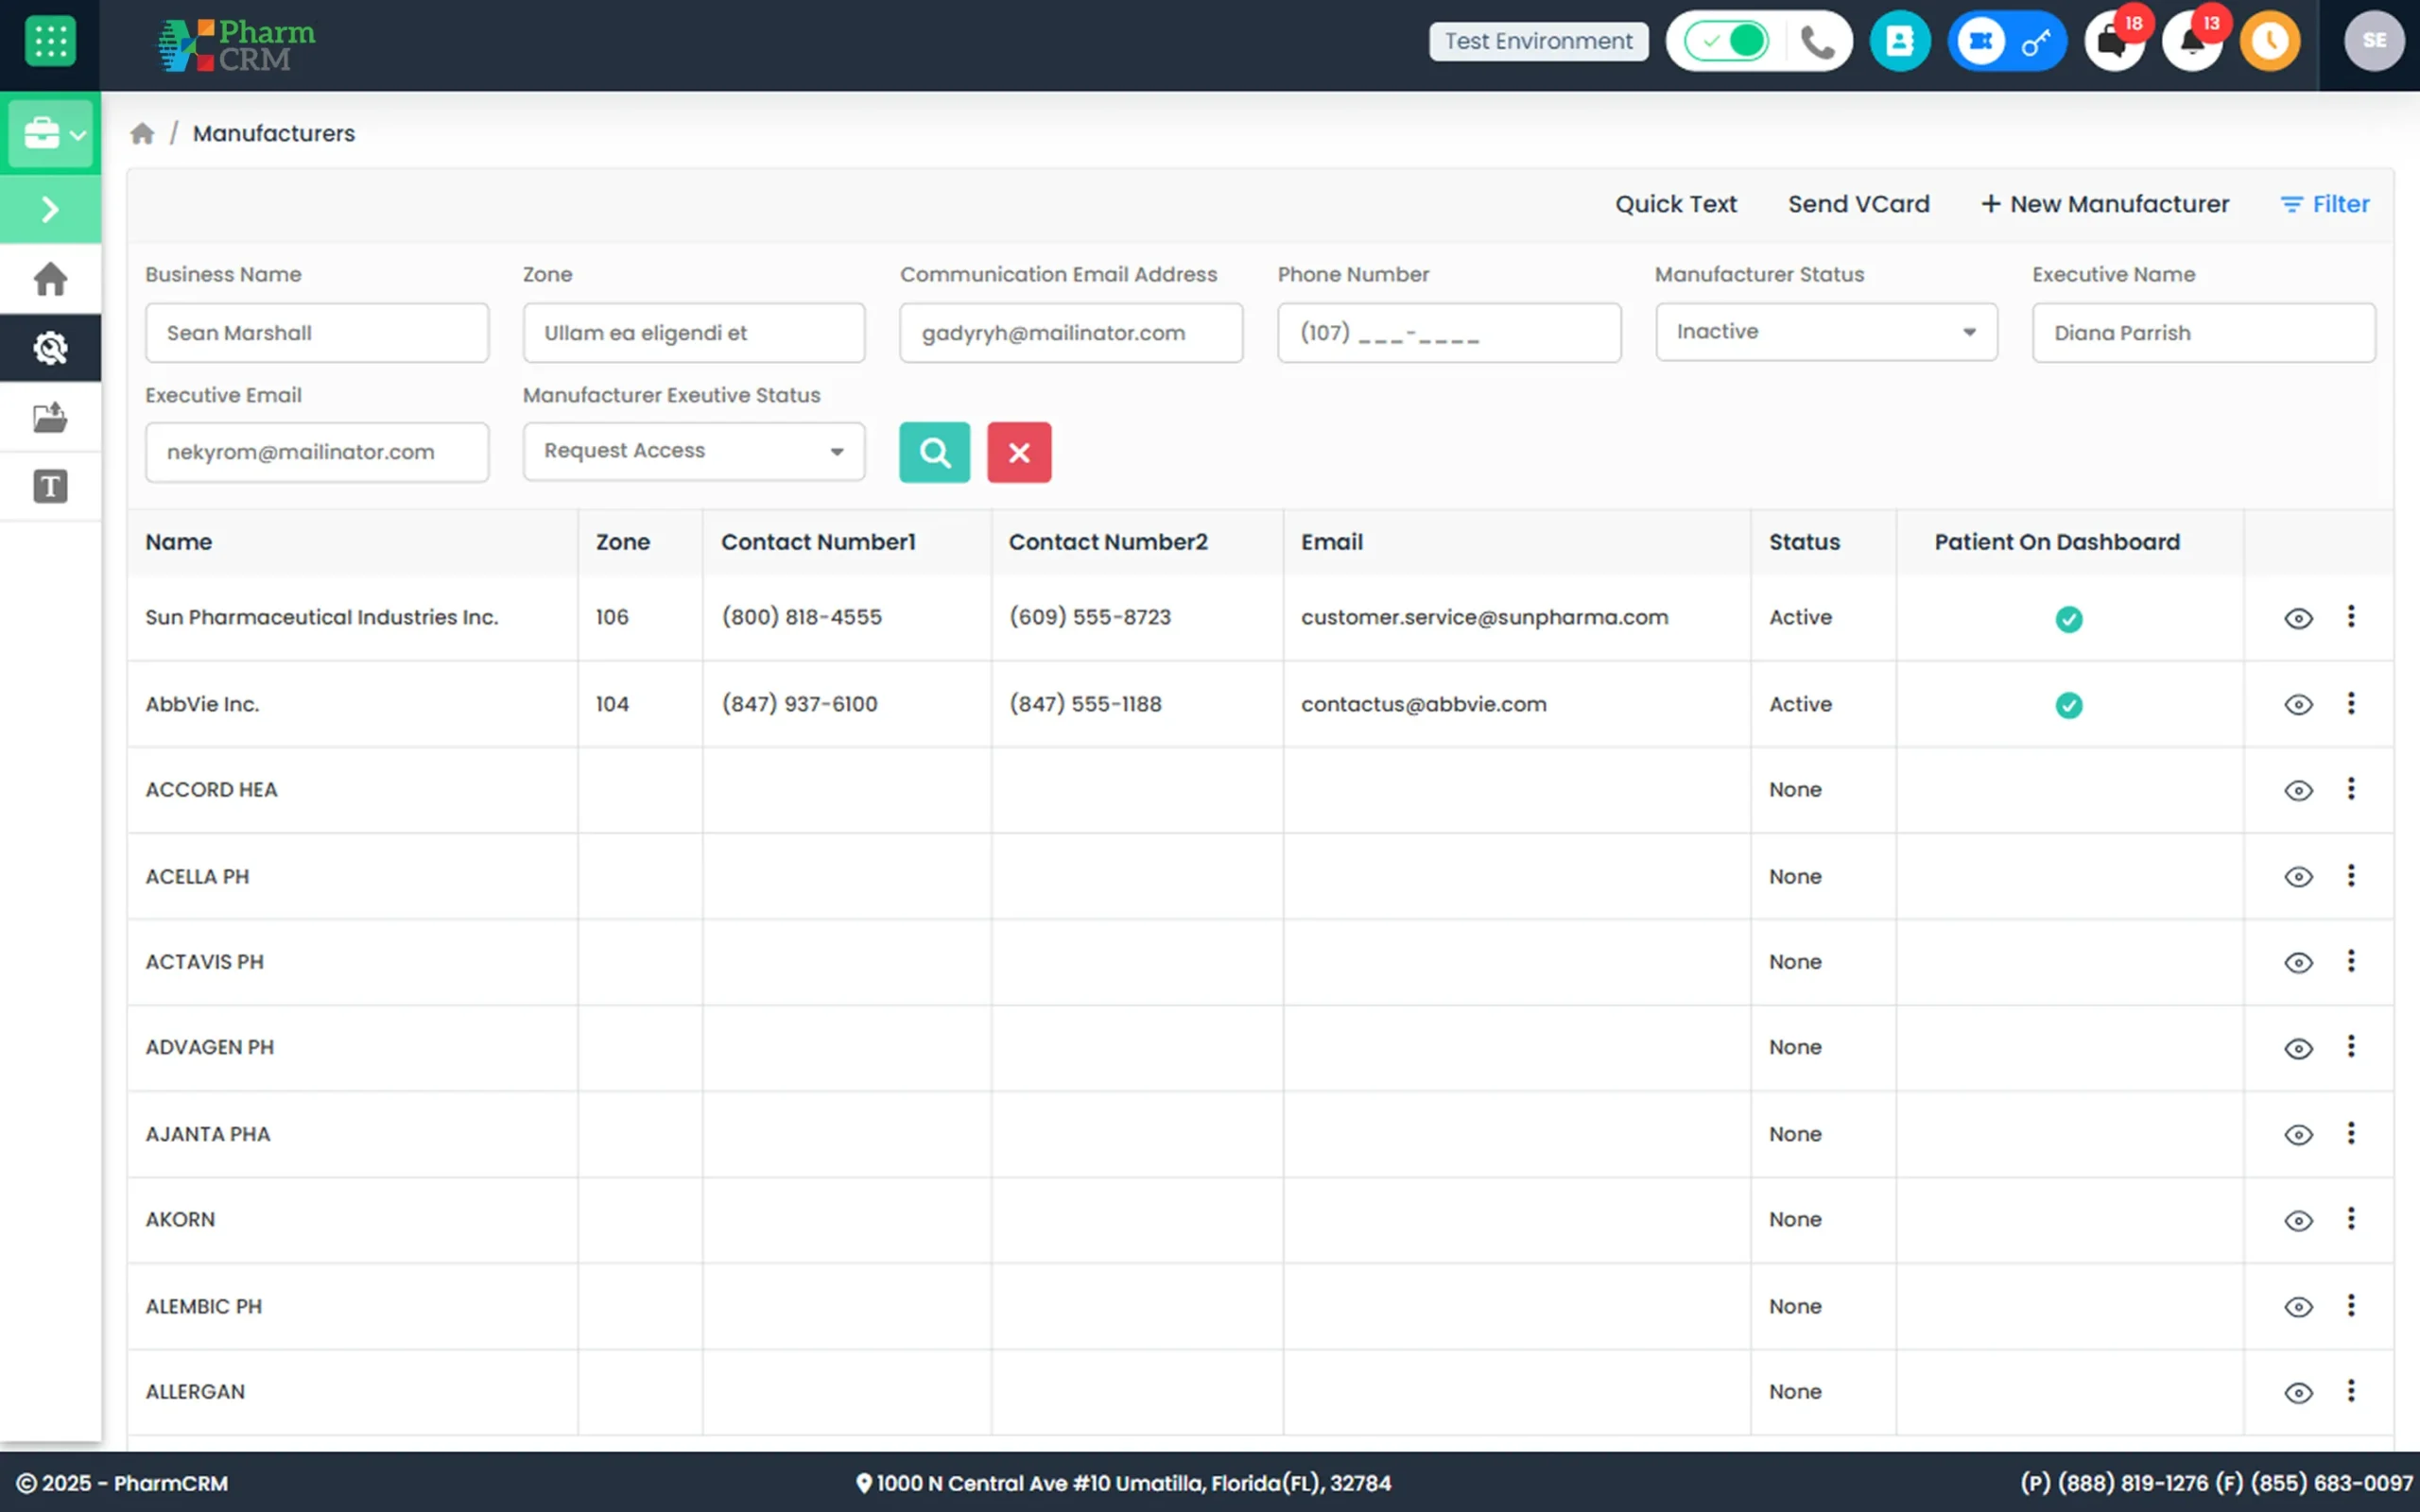Open the sidebar text template icon
2420x1512 pixels.
click(50, 487)
